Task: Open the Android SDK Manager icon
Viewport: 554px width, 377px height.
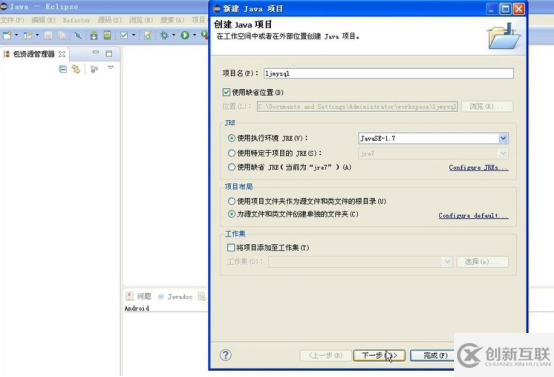Action: 94,35
